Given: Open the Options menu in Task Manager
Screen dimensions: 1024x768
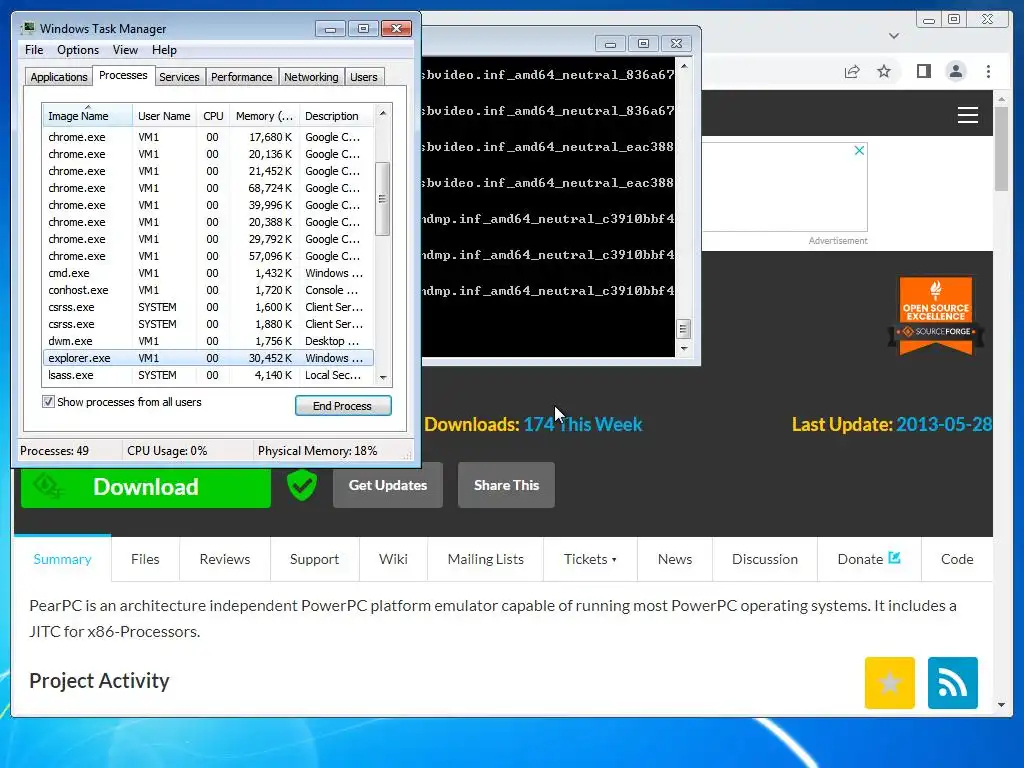Looking at the screenshot, I should (78, 50).
